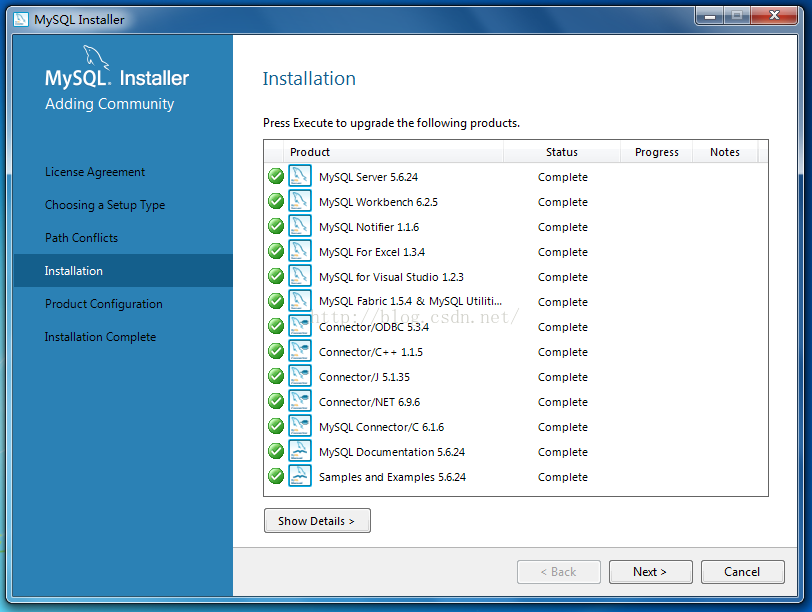Click the MySQL For Excel 1.3.4 icon

pyautogui.click(x=300, y=252)
